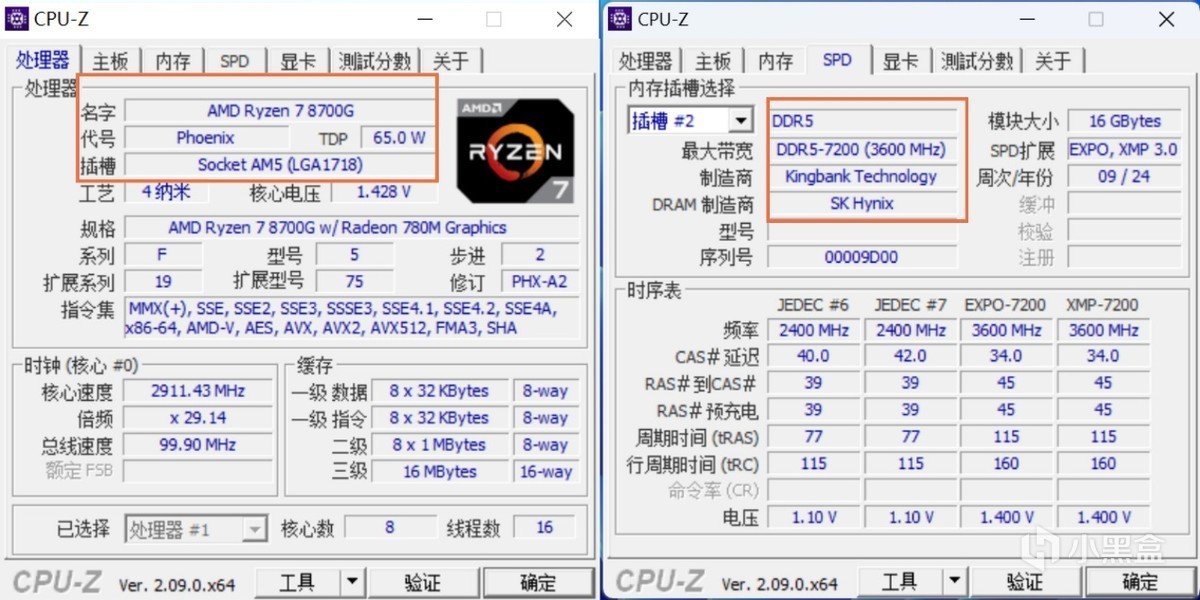Open the 关于 tab in right window
Image resolution: width=1200 pixels, height=600 pixels.
coord(1053,61)
